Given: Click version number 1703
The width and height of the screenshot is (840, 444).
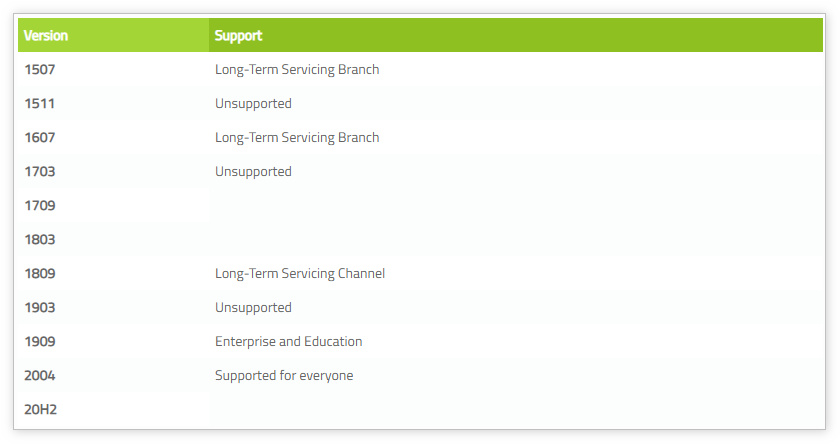Looking at the screenshot, I should (x=40, y=172).
